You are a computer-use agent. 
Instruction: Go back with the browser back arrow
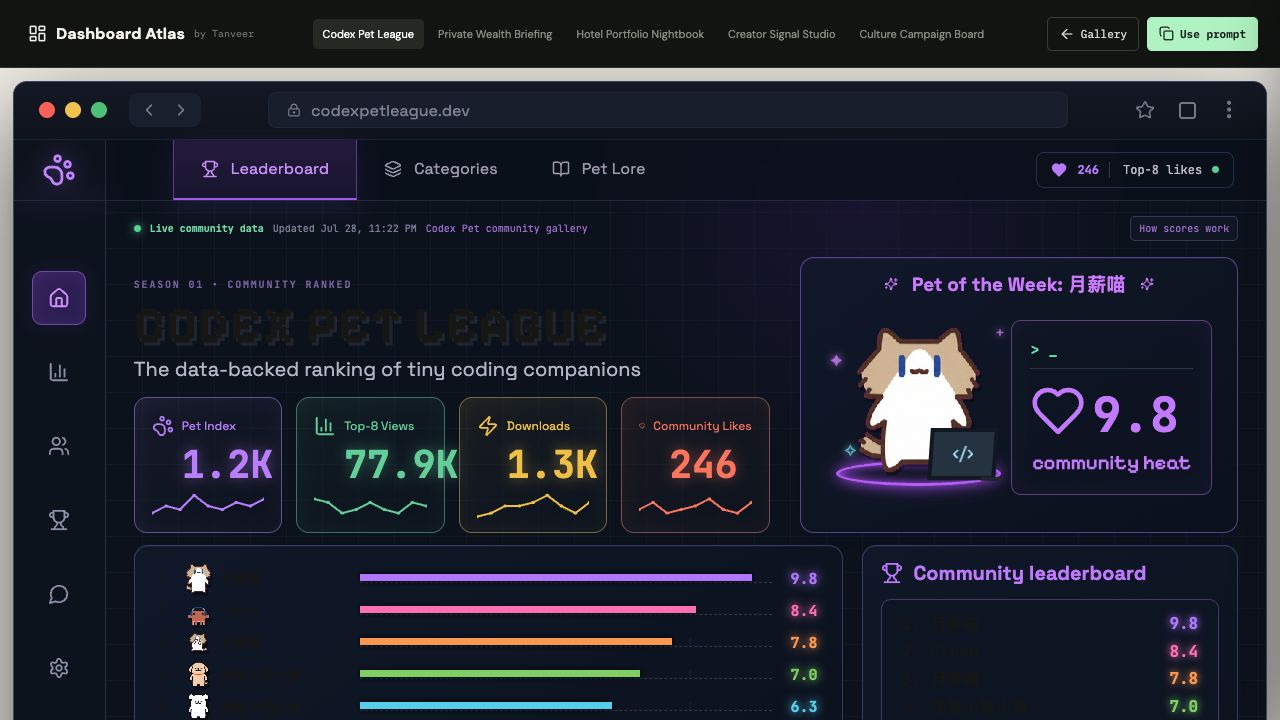coord(149,110)
